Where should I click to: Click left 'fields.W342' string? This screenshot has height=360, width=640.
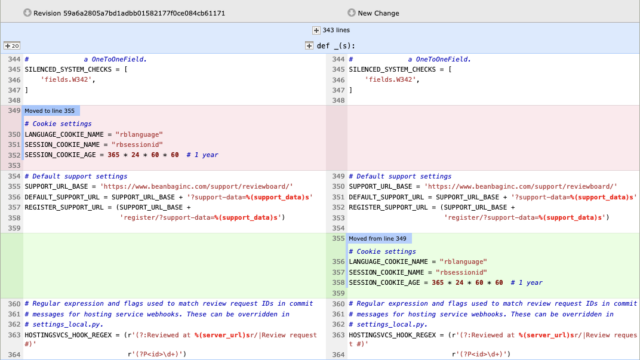point(66,80)
